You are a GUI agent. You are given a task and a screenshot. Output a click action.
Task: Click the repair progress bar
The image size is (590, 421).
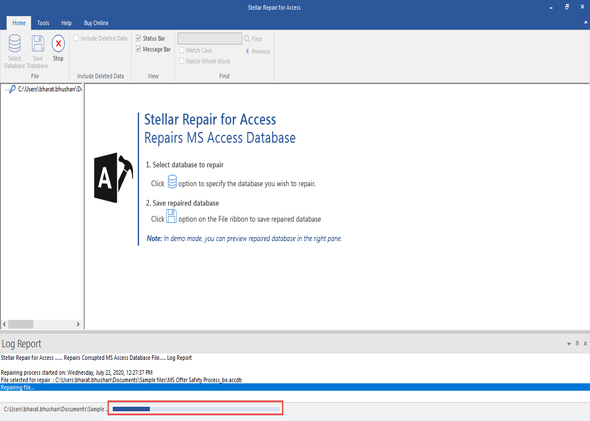[x=196, y=409]
